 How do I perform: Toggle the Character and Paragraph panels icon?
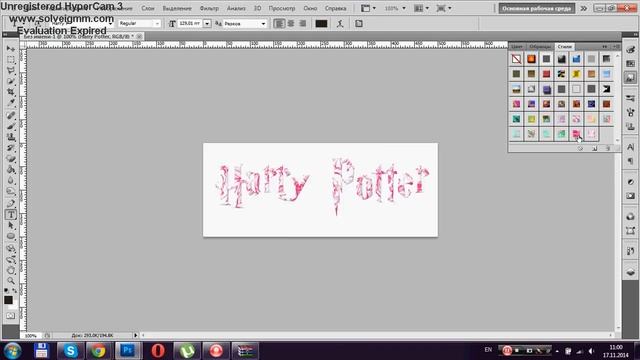(x=358, y=24)
